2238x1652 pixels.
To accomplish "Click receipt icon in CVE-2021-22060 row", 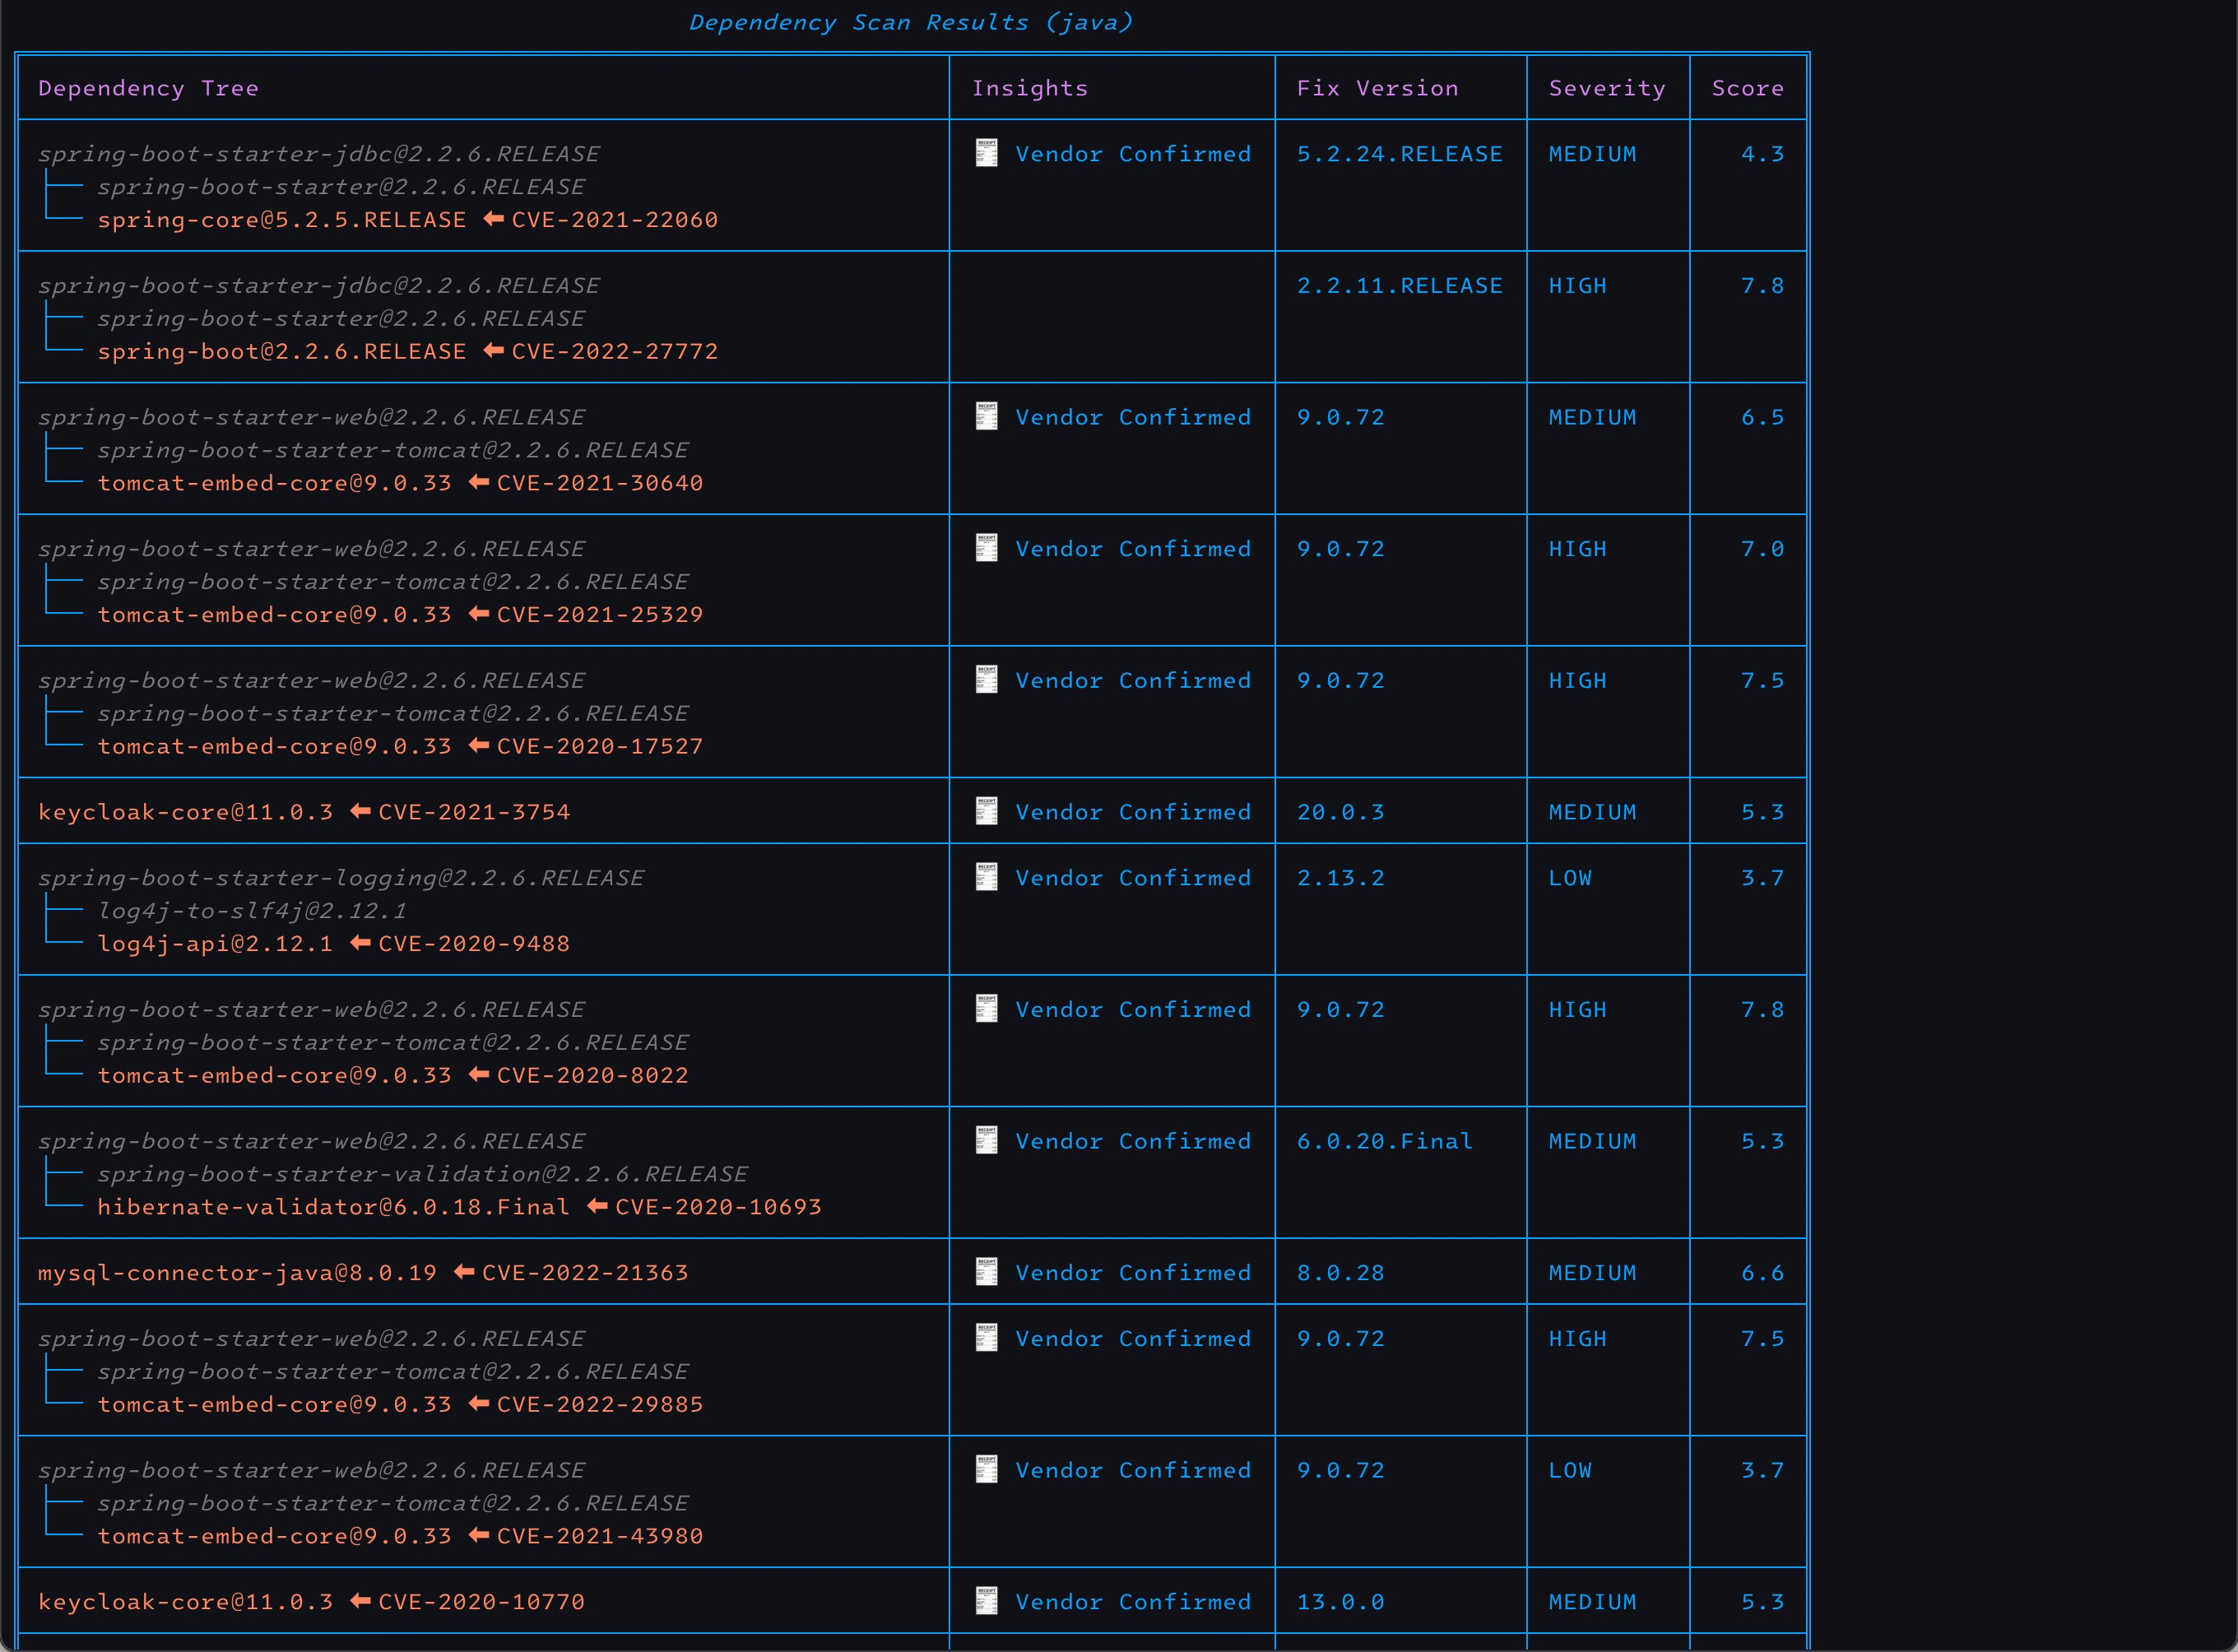I will click(x=986, y=153).
